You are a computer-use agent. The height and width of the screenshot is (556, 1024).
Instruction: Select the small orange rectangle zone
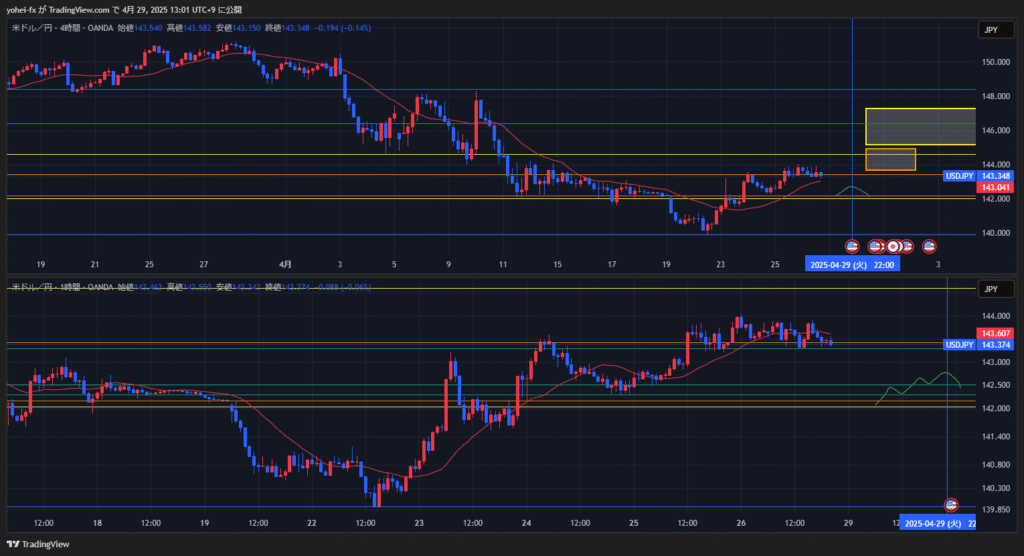[890, 159]
